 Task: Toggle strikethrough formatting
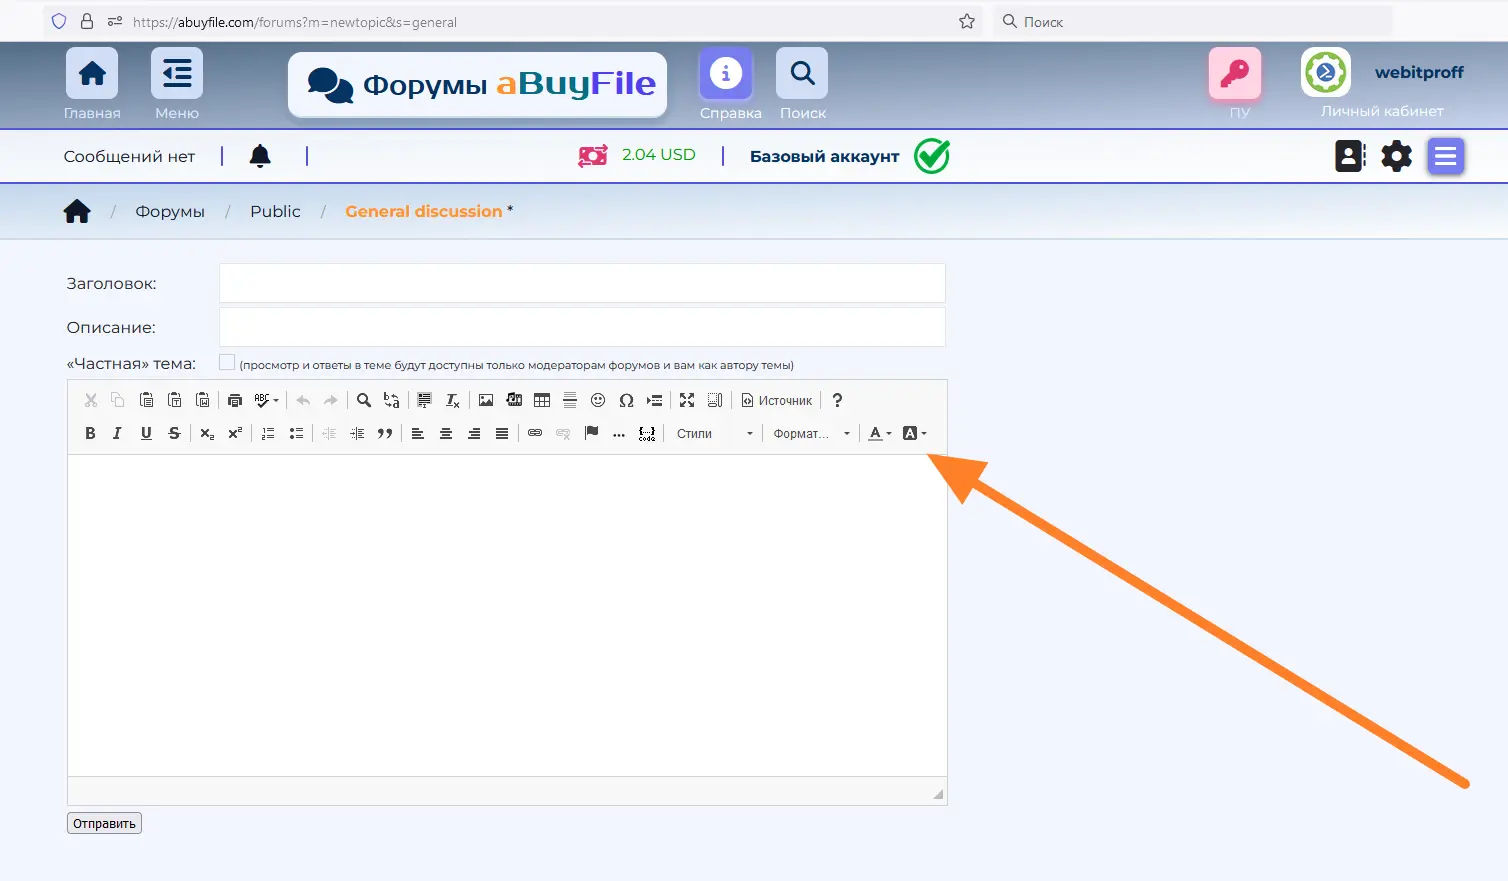(x=174, y=433)
